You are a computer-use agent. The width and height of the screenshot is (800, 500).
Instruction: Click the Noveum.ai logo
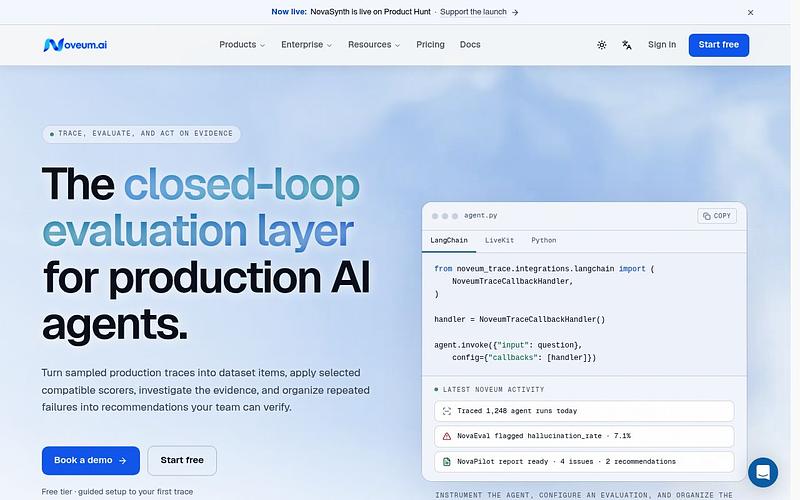pos(75,45)
